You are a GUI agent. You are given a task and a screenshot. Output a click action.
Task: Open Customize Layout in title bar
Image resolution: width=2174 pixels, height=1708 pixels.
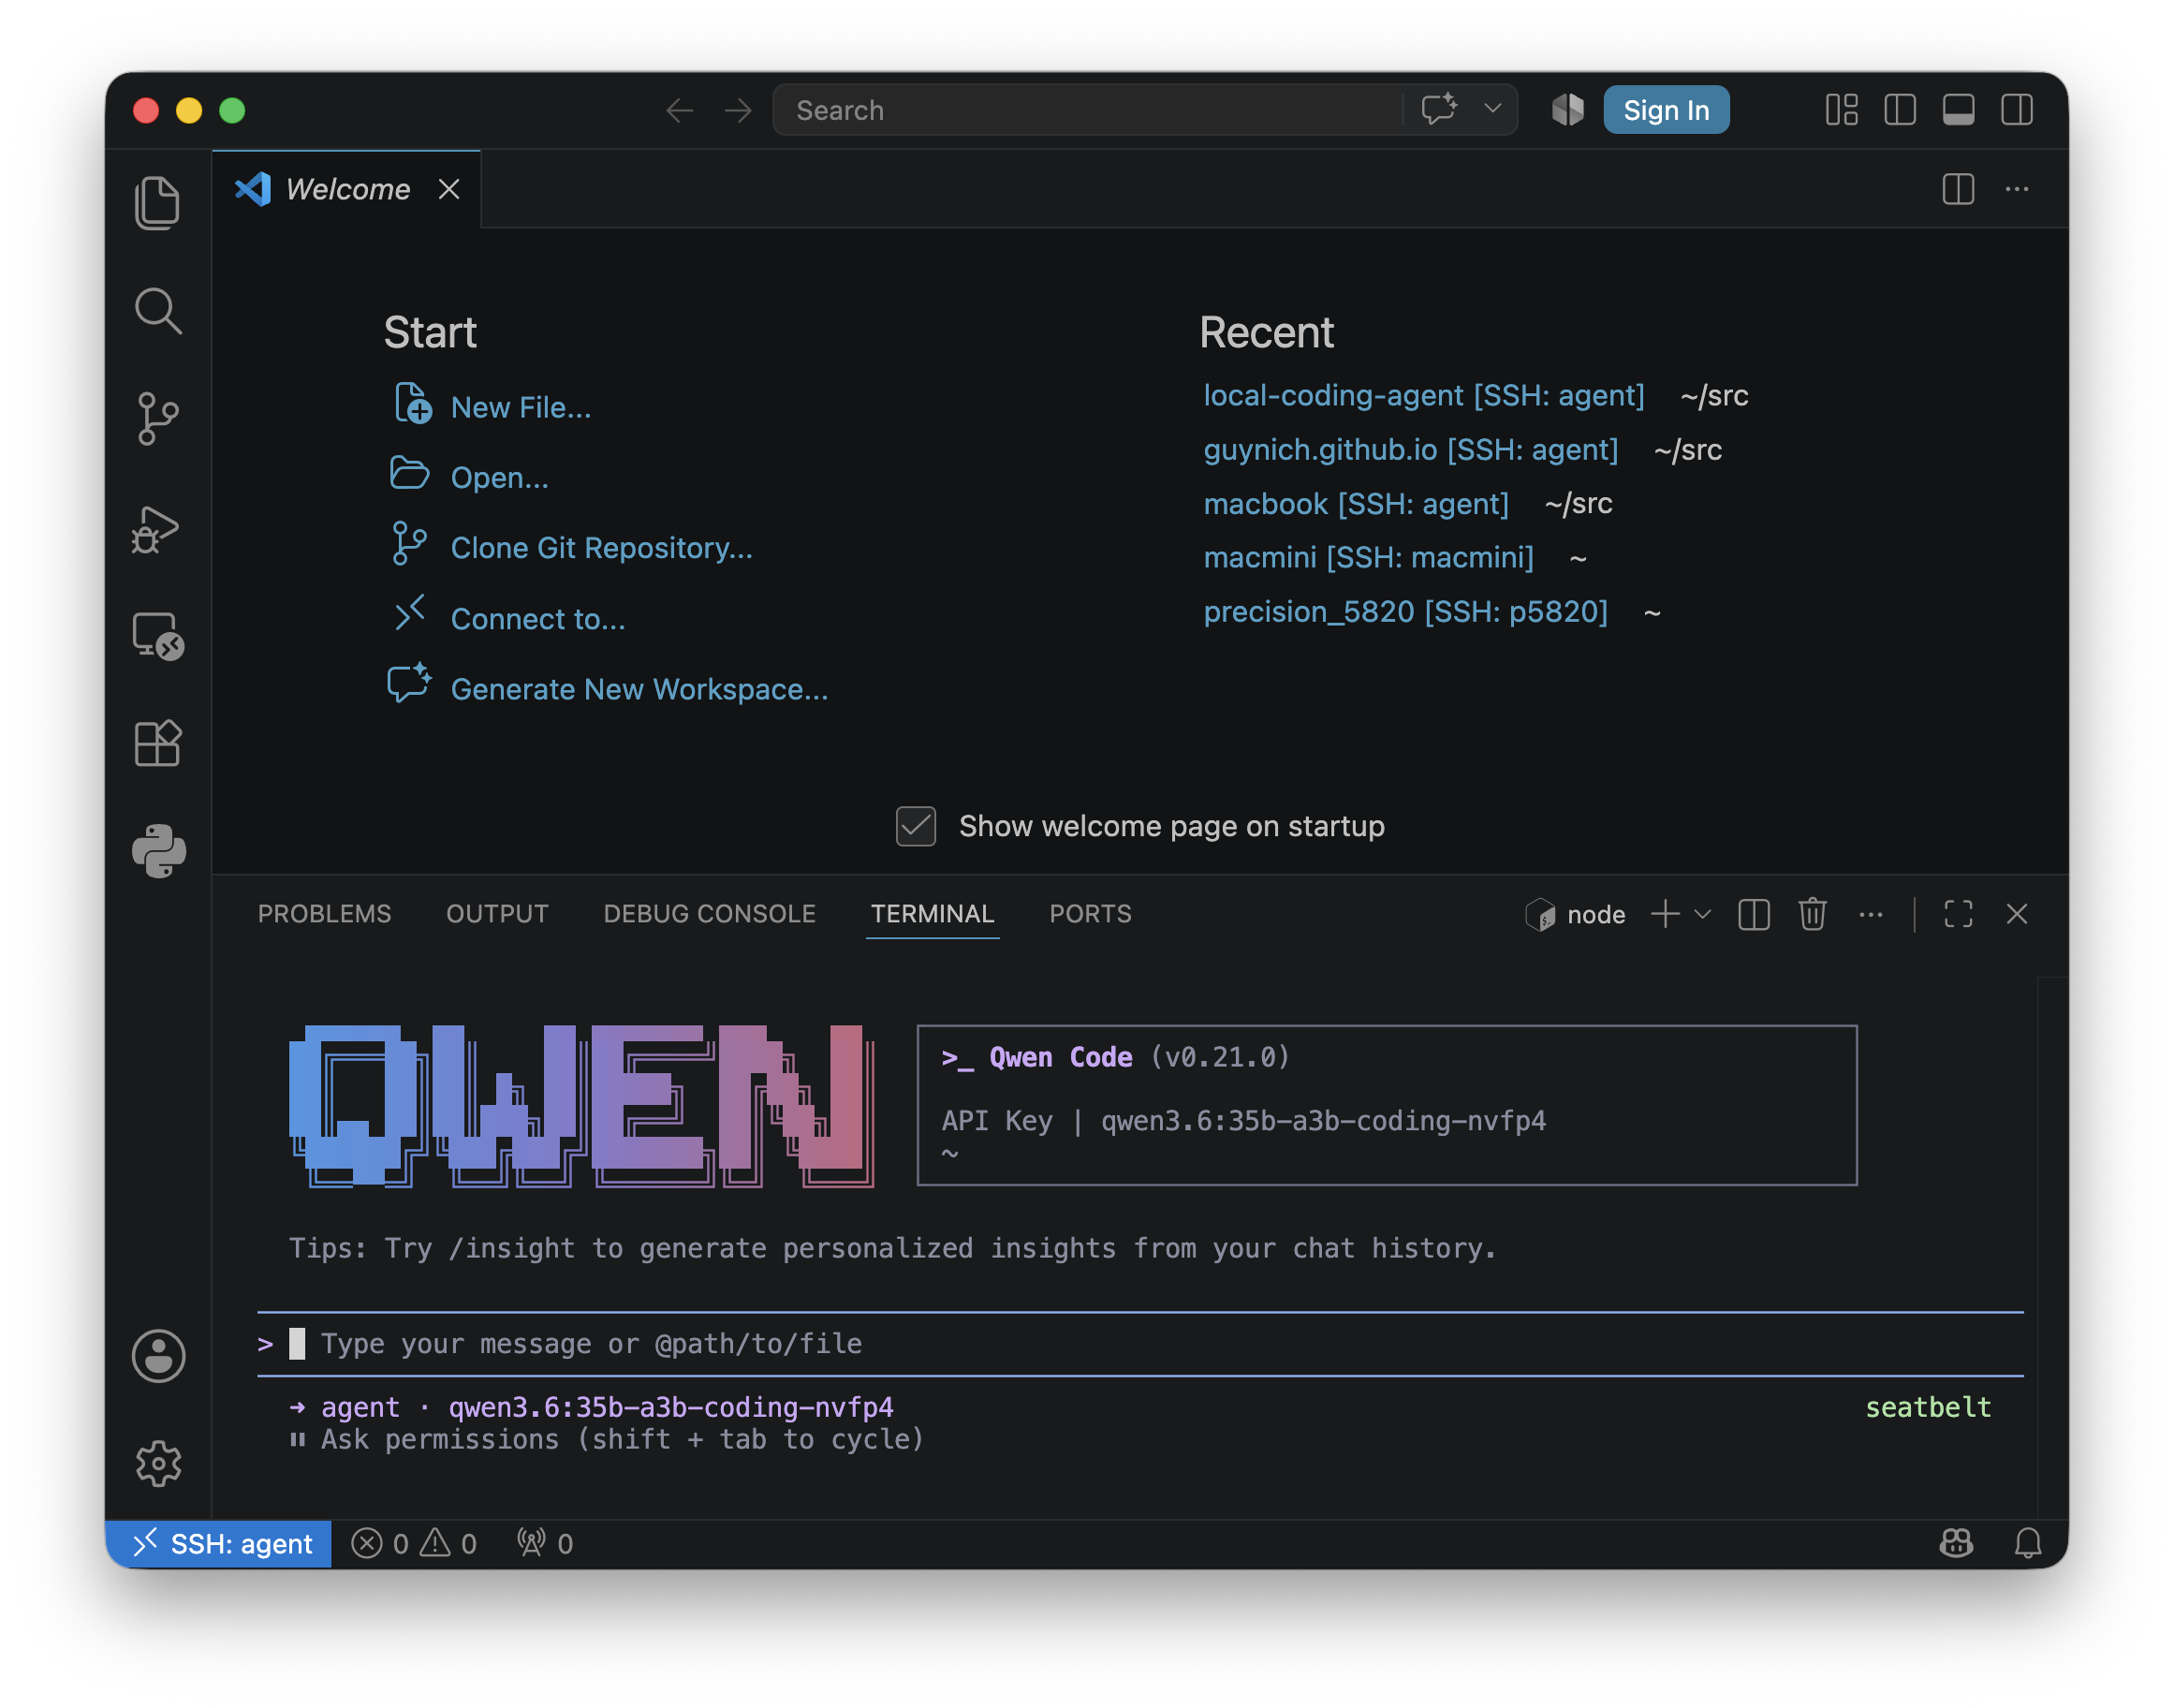(x=1841, y=109)
